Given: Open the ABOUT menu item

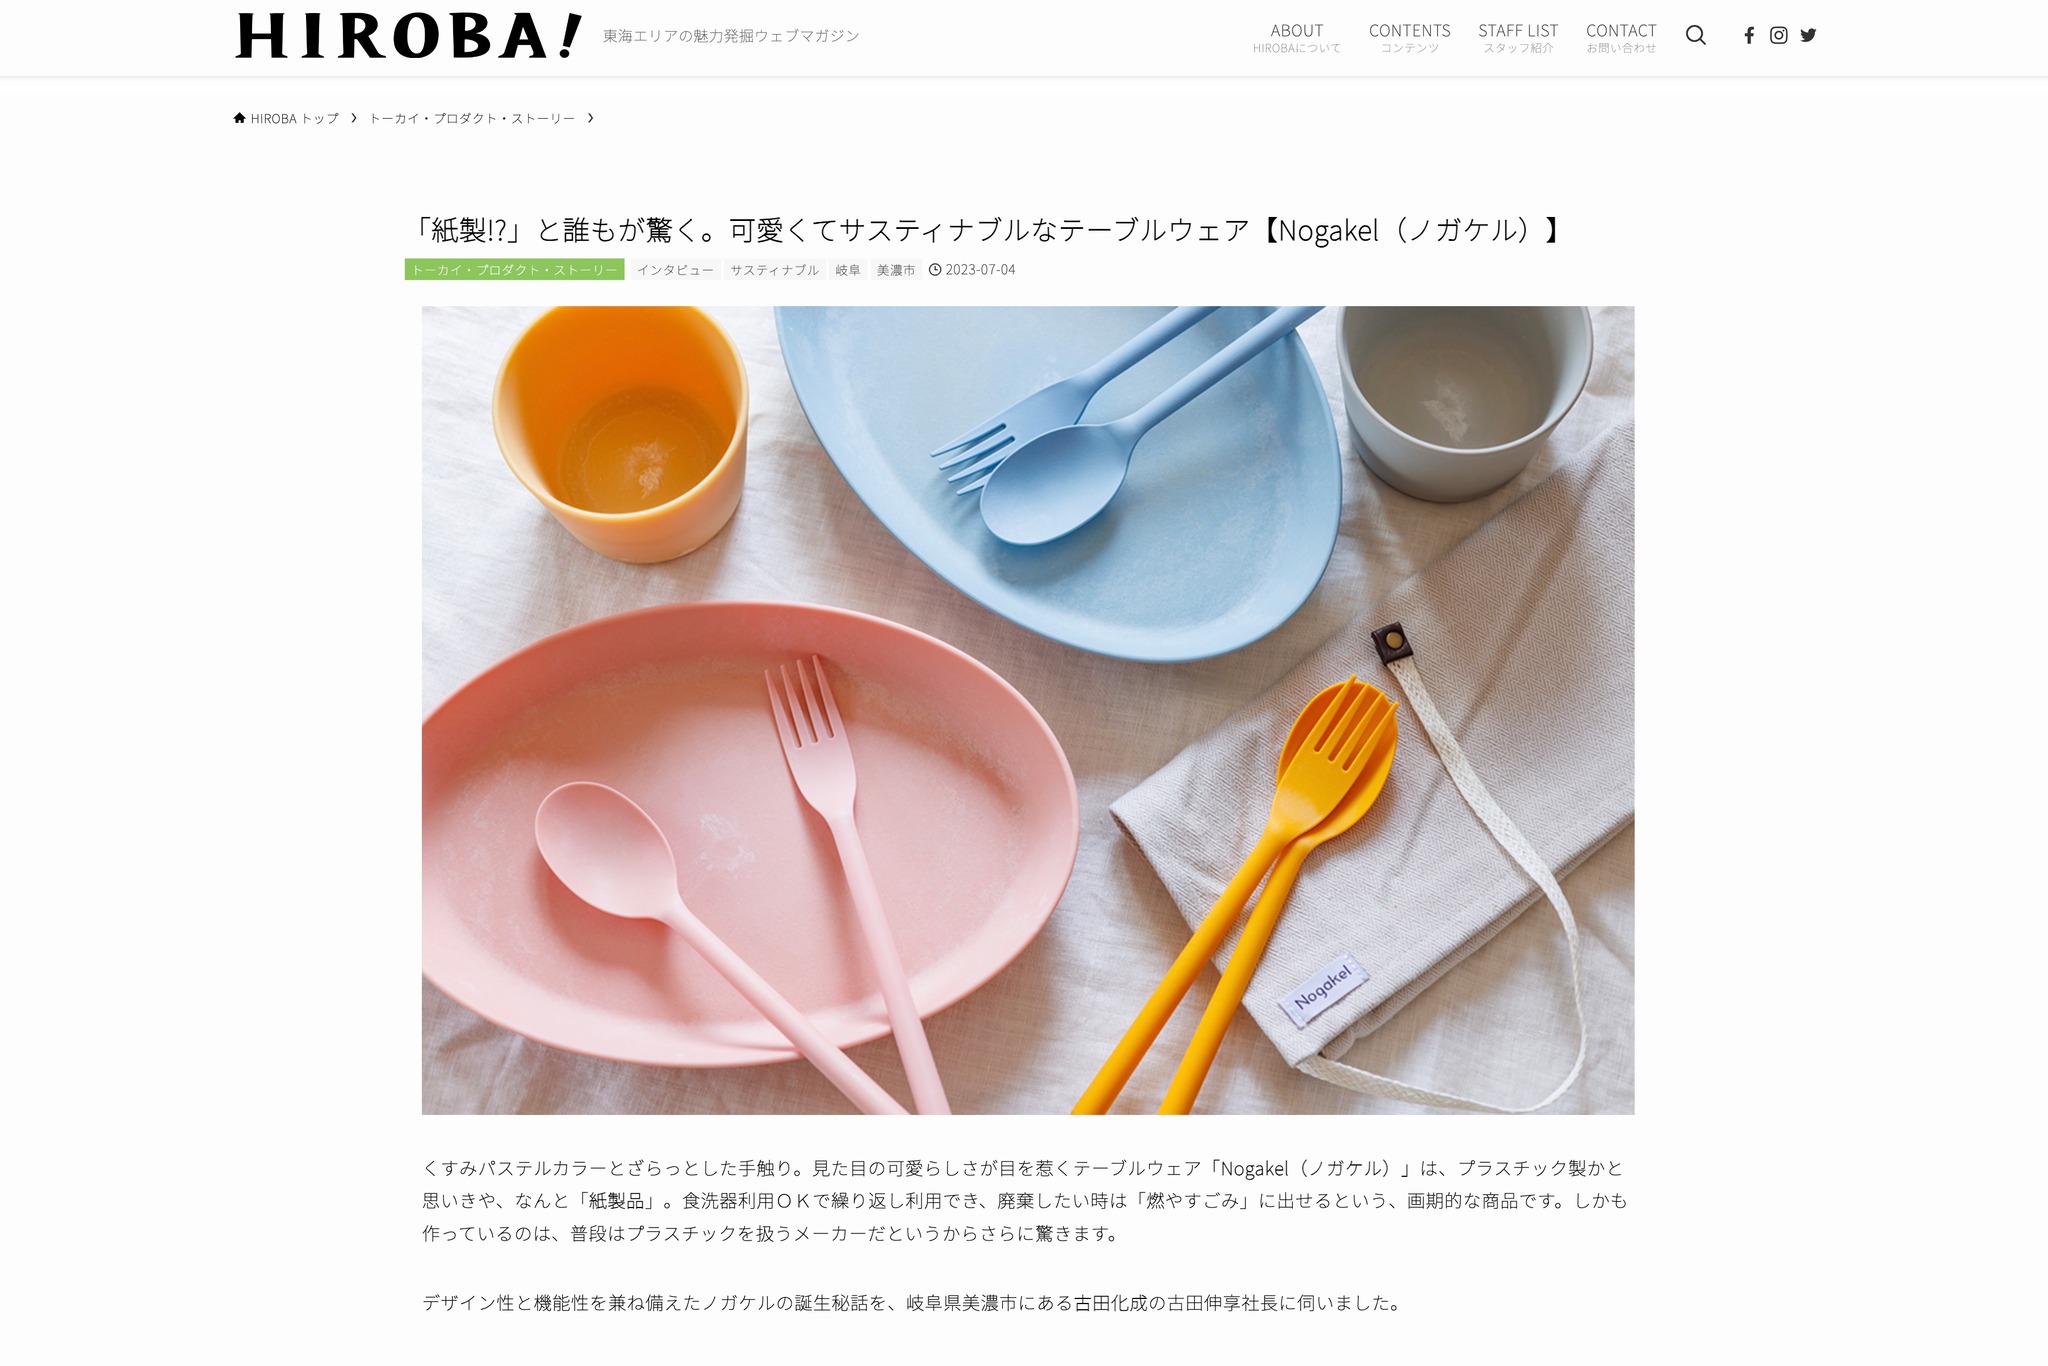Looking at the screenshot, I should 1296,38.
